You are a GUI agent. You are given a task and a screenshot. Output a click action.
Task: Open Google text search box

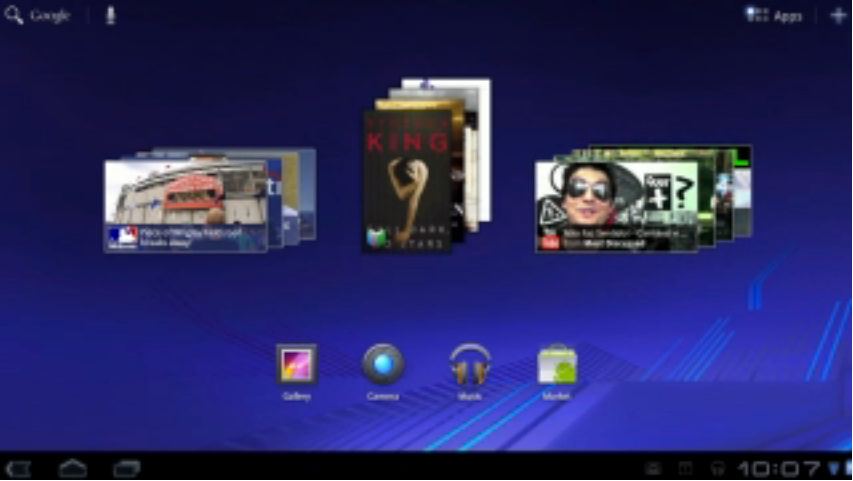pyautogui.click(x=50, y=15)
